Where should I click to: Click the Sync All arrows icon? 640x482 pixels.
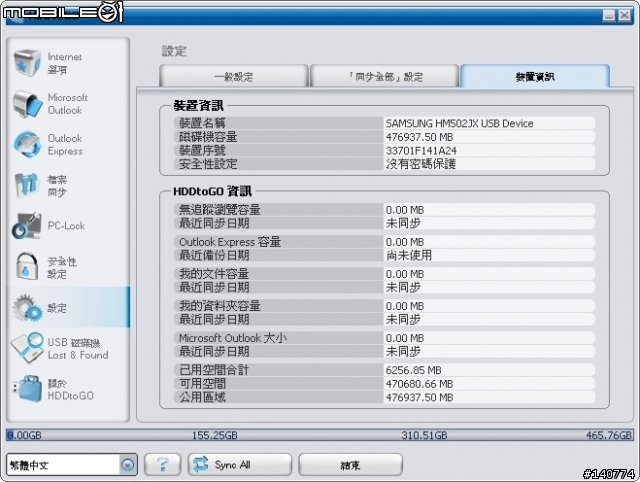pyautogui.click(x=200, y=464)
